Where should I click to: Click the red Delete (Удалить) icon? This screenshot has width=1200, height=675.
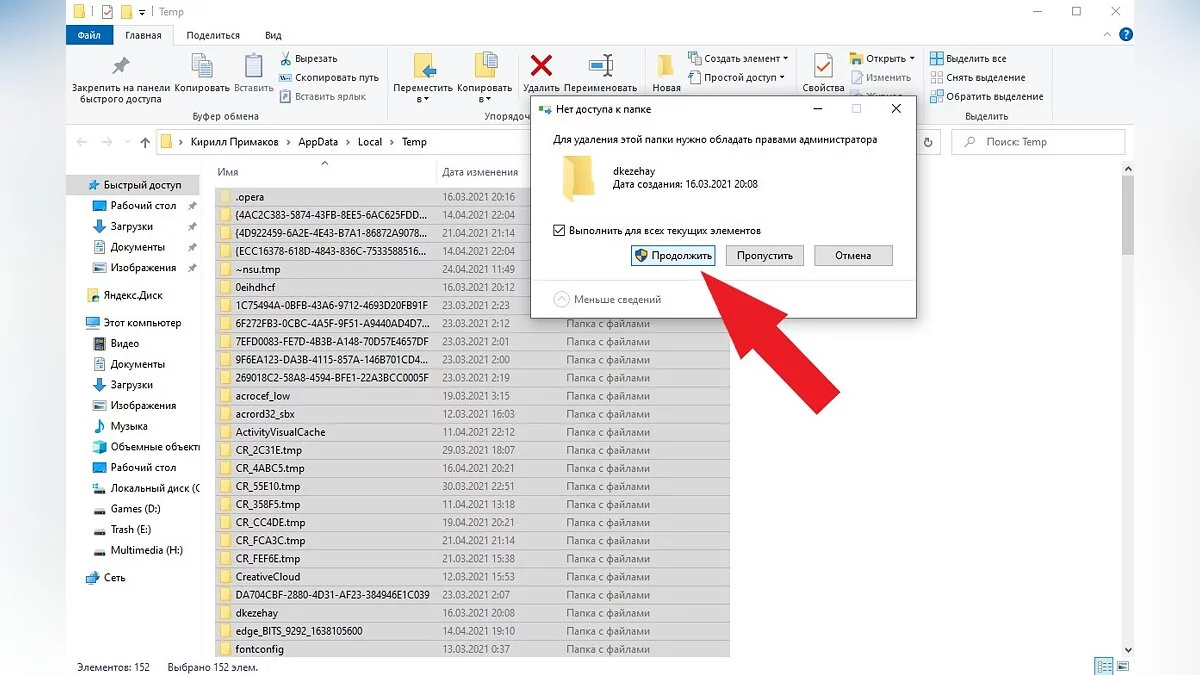point(541,67)
